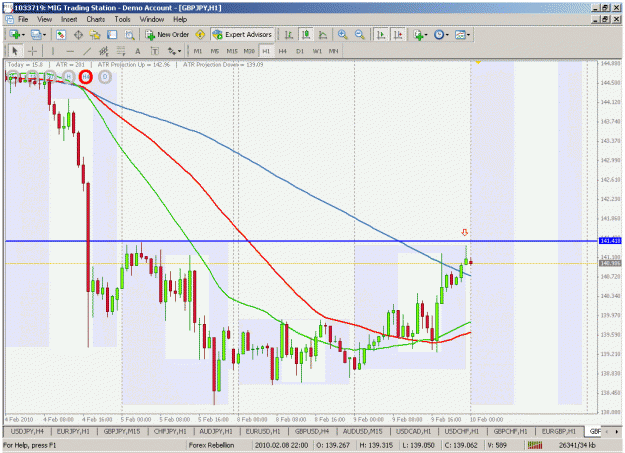This screenshot has width=625, height=453.
Task: Switch to the USDCAD,H1 chart tab
Action: coord(413,431)
